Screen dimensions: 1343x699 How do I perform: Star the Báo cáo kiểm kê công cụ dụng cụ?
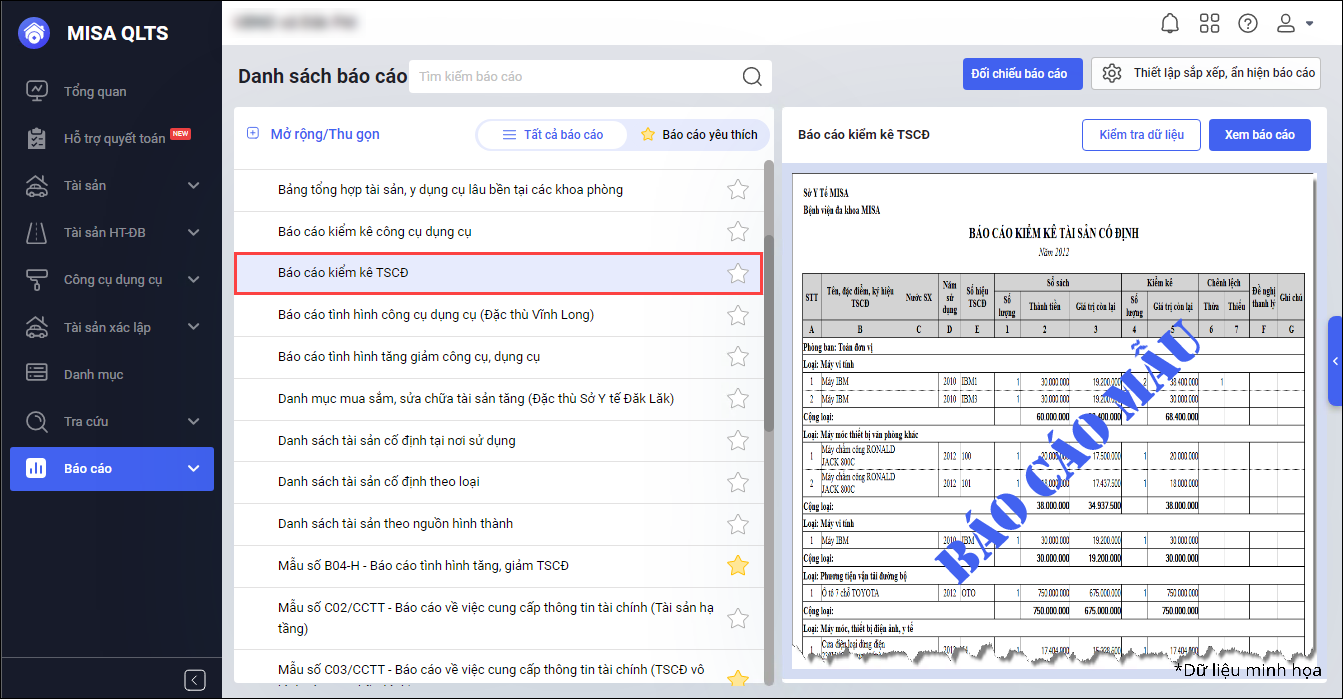pyautogui.click(x=738, y=232)
